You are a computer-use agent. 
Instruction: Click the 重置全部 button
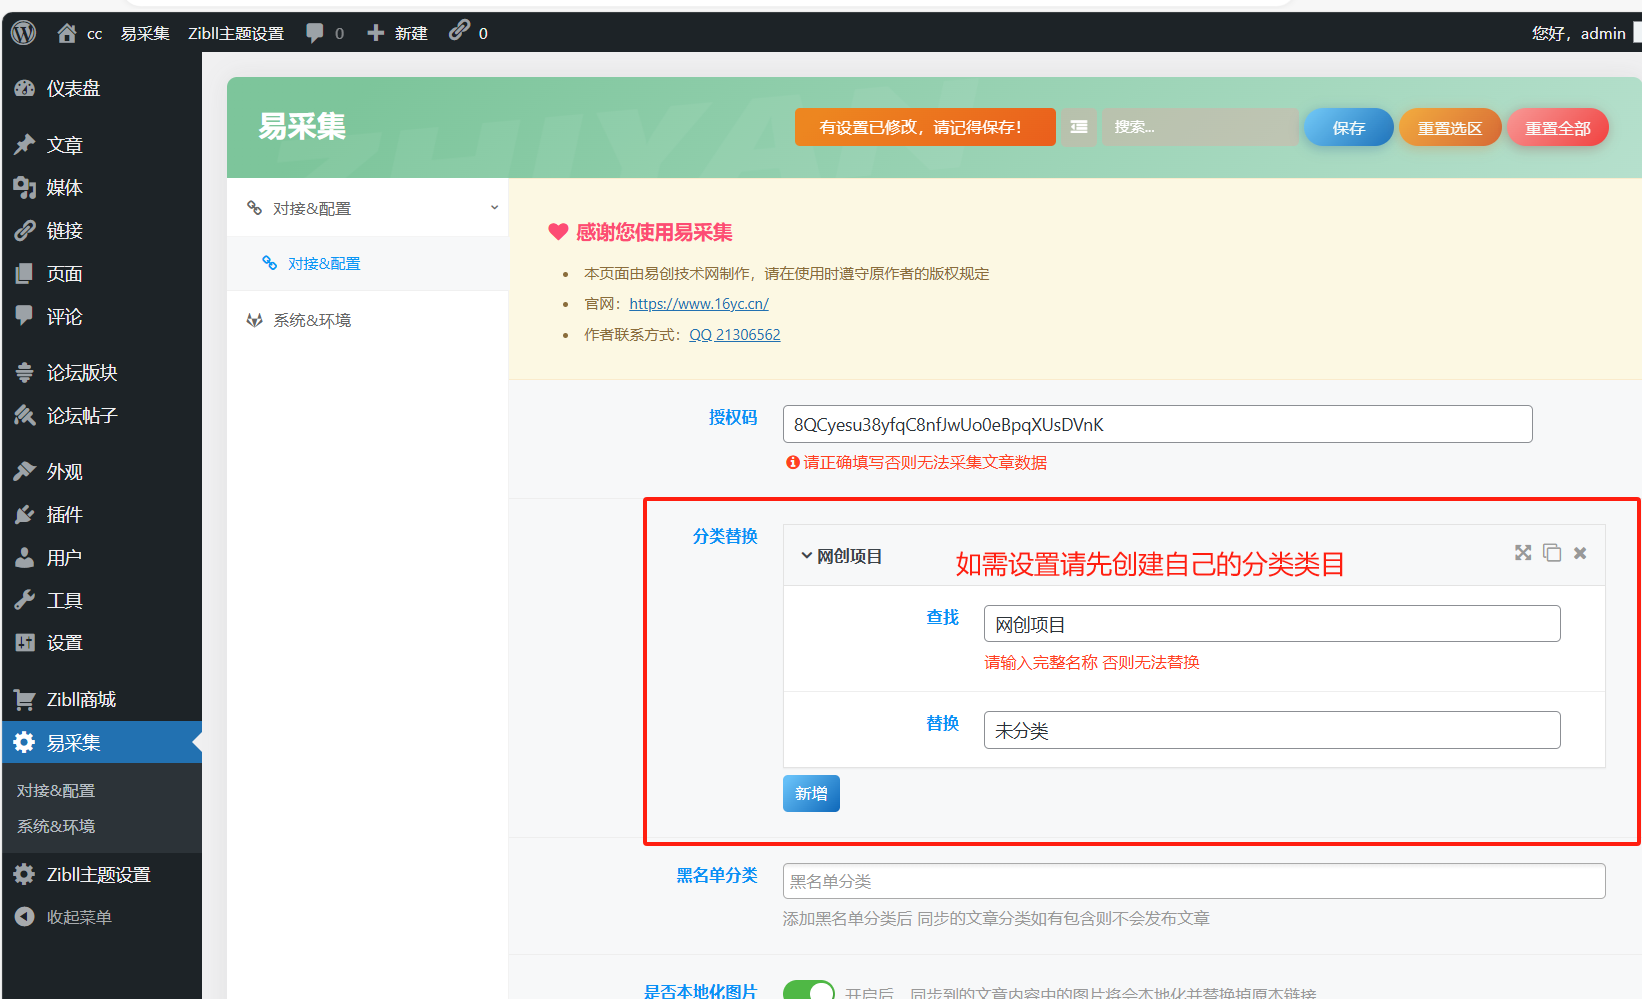(1558, 128)
